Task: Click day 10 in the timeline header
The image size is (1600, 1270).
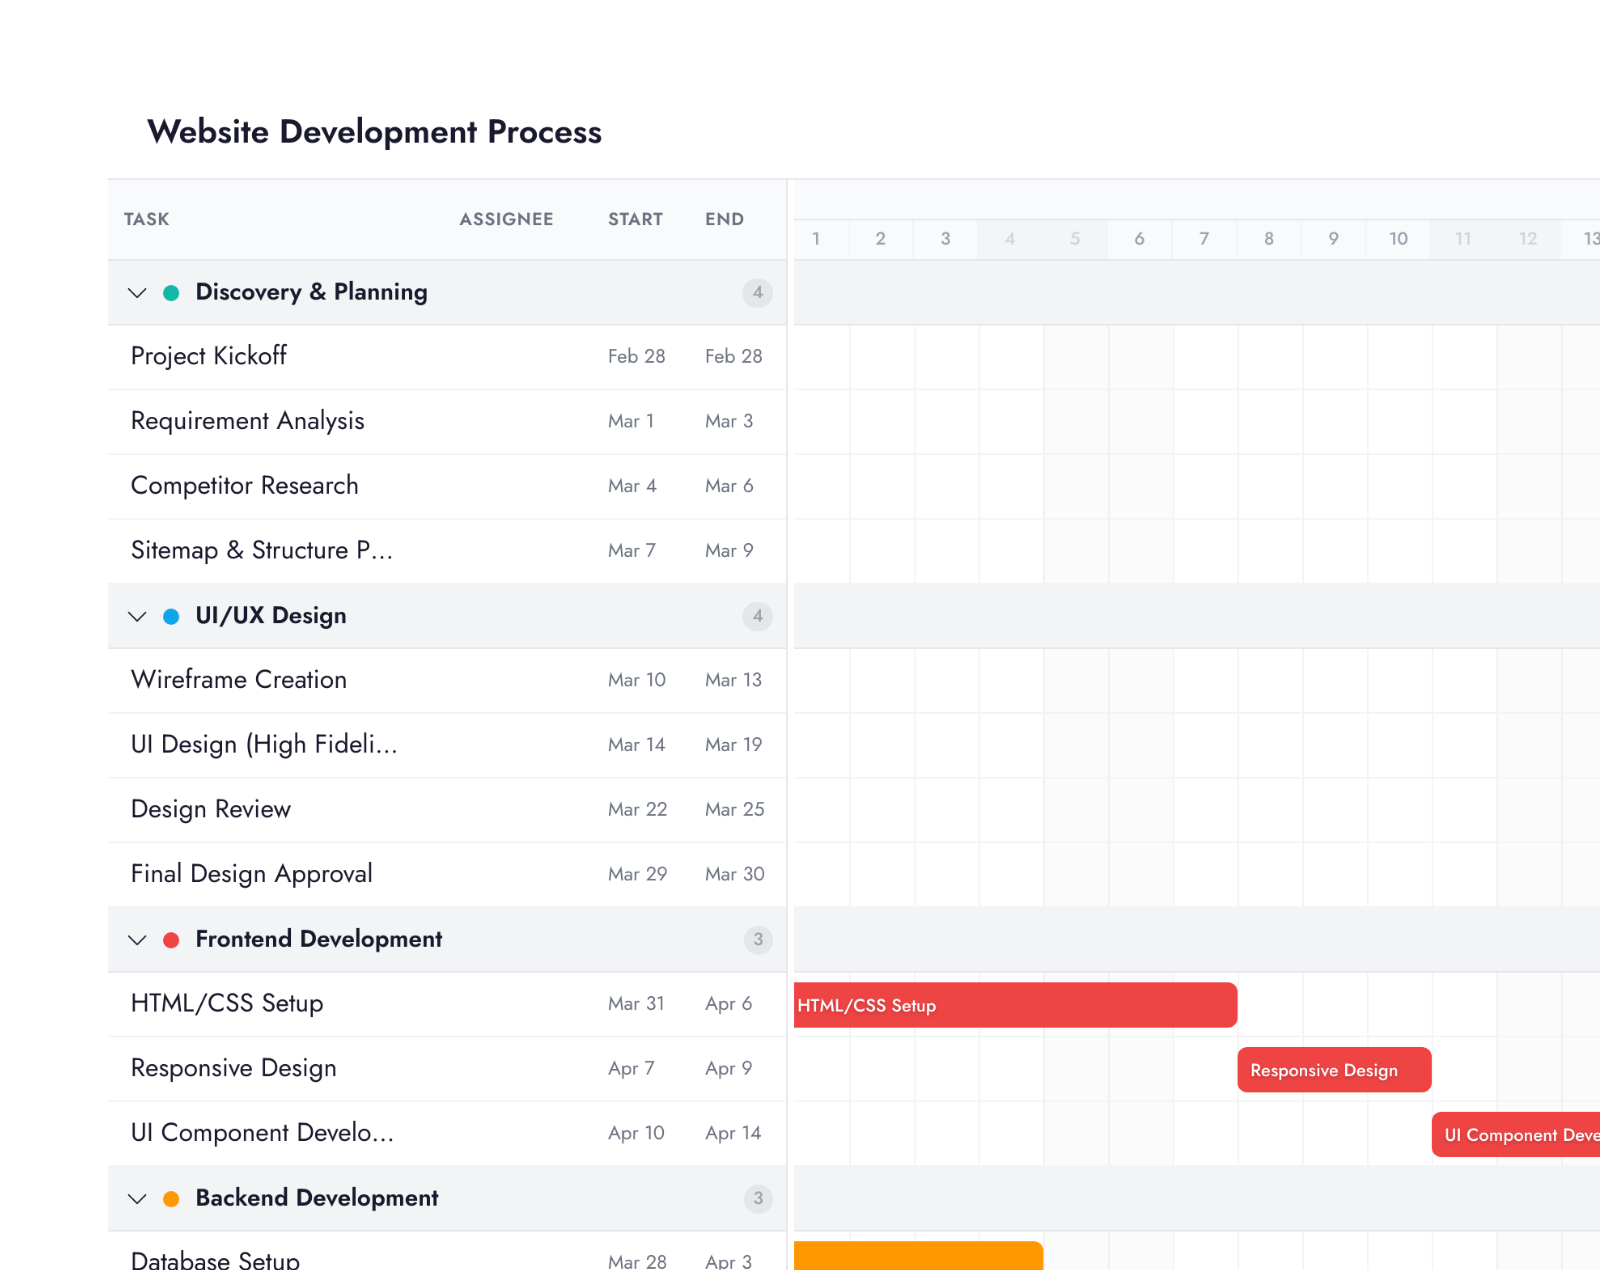Action: pyautogui.click(x=1398, y=239)
